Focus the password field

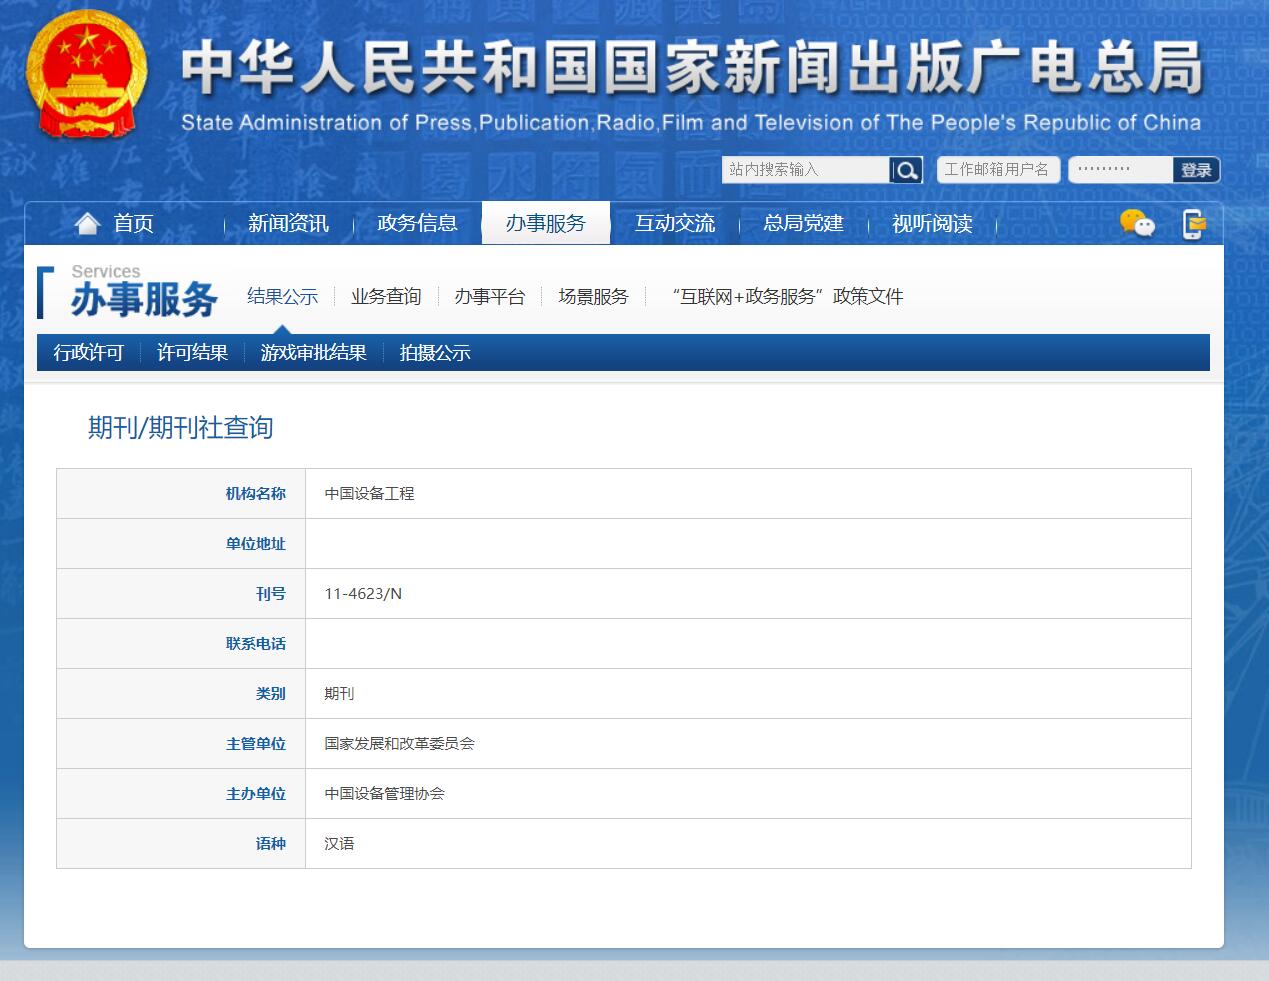click(1120, 170)
